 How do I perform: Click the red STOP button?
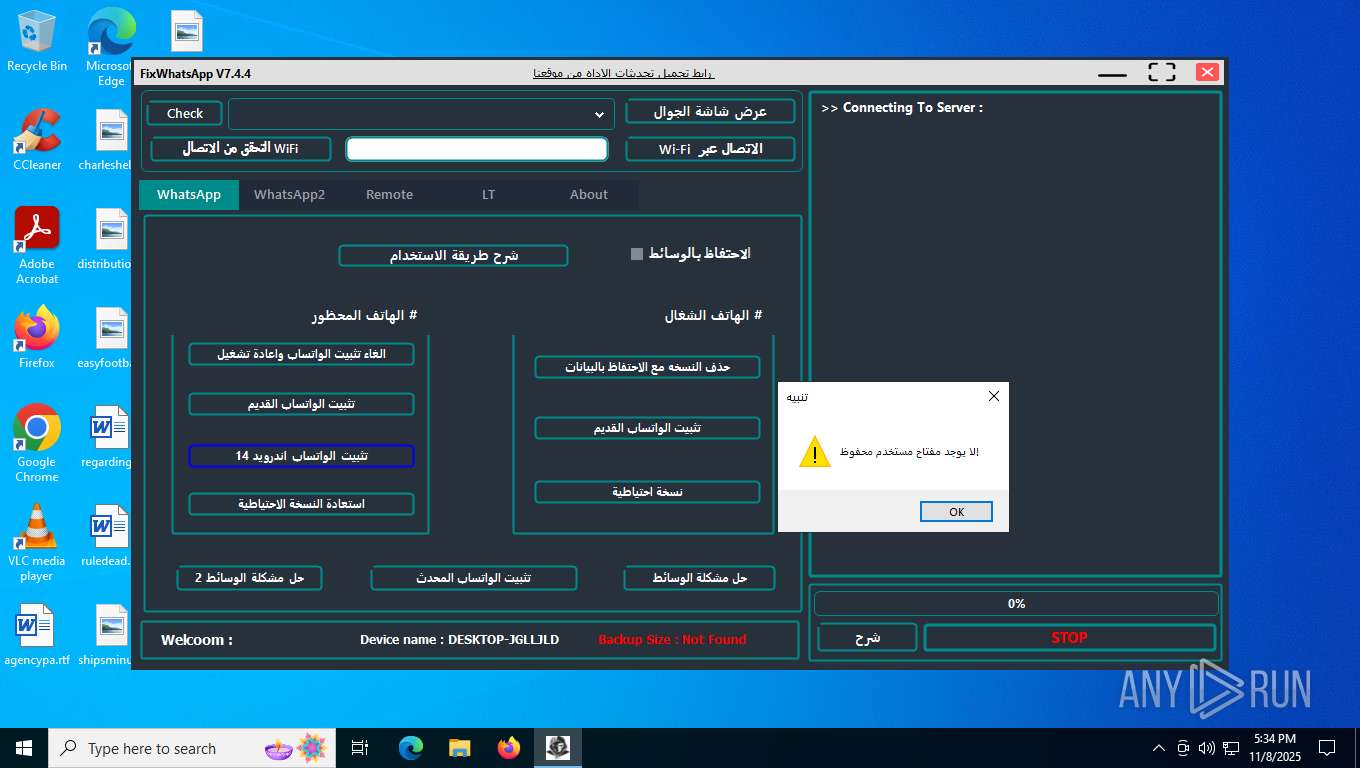click(1069, 638)
